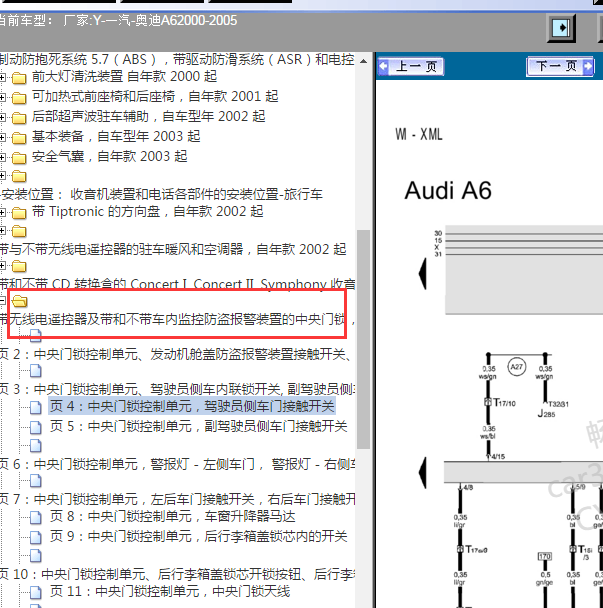603x608 pixels.
Task: Open 页 6：警报灯 - 左侧车门
Action: click(178, 464)
